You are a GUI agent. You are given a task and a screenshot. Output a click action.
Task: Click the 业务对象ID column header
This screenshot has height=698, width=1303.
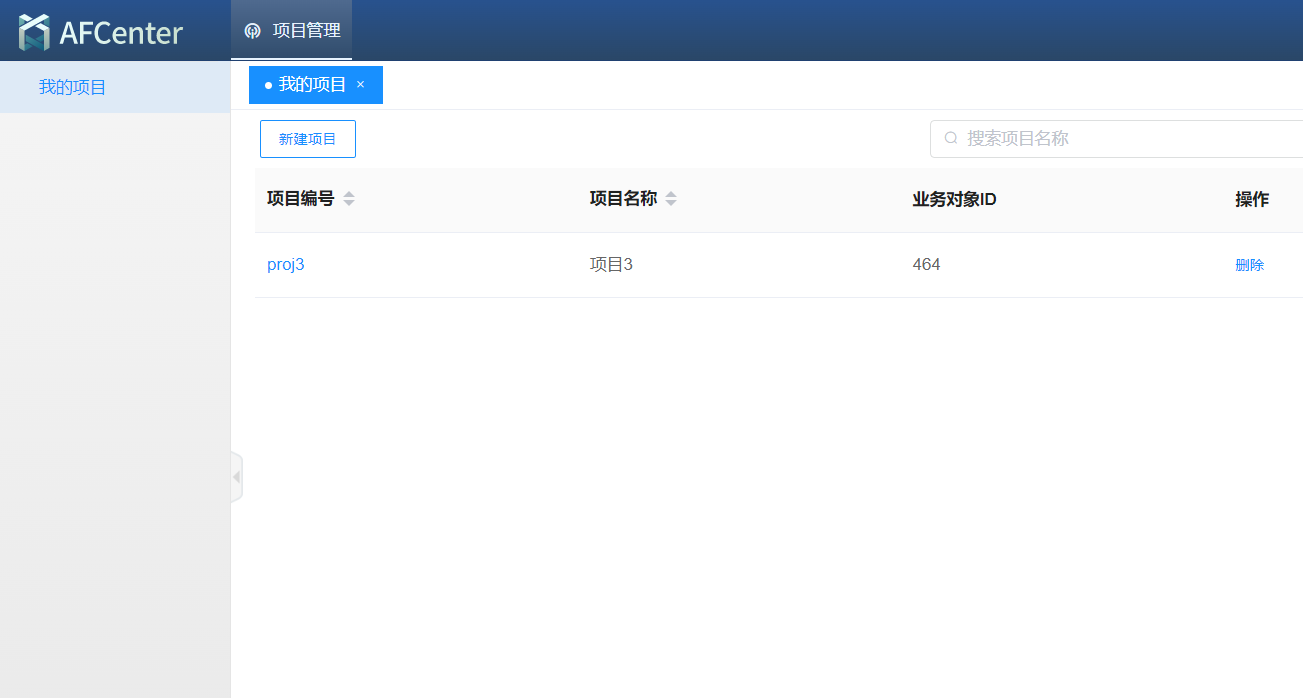pos(954,199)
